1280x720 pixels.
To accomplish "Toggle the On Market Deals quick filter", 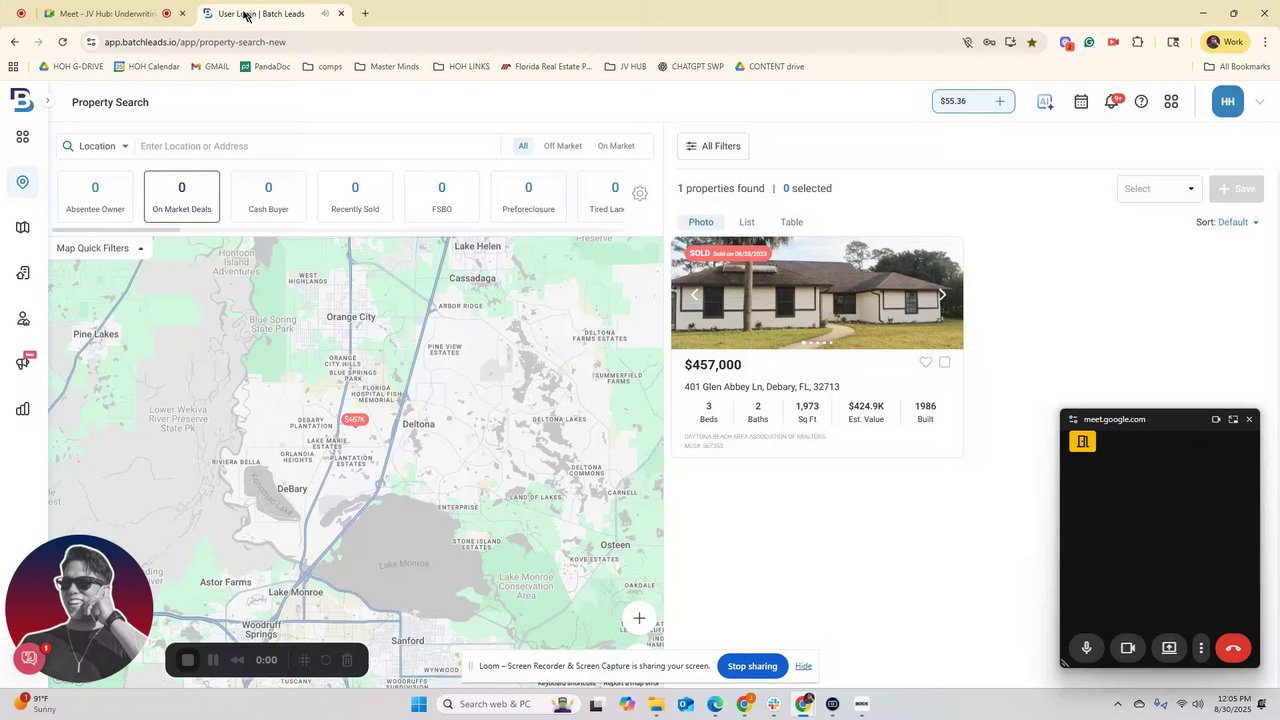I will (x=182, y=197).
